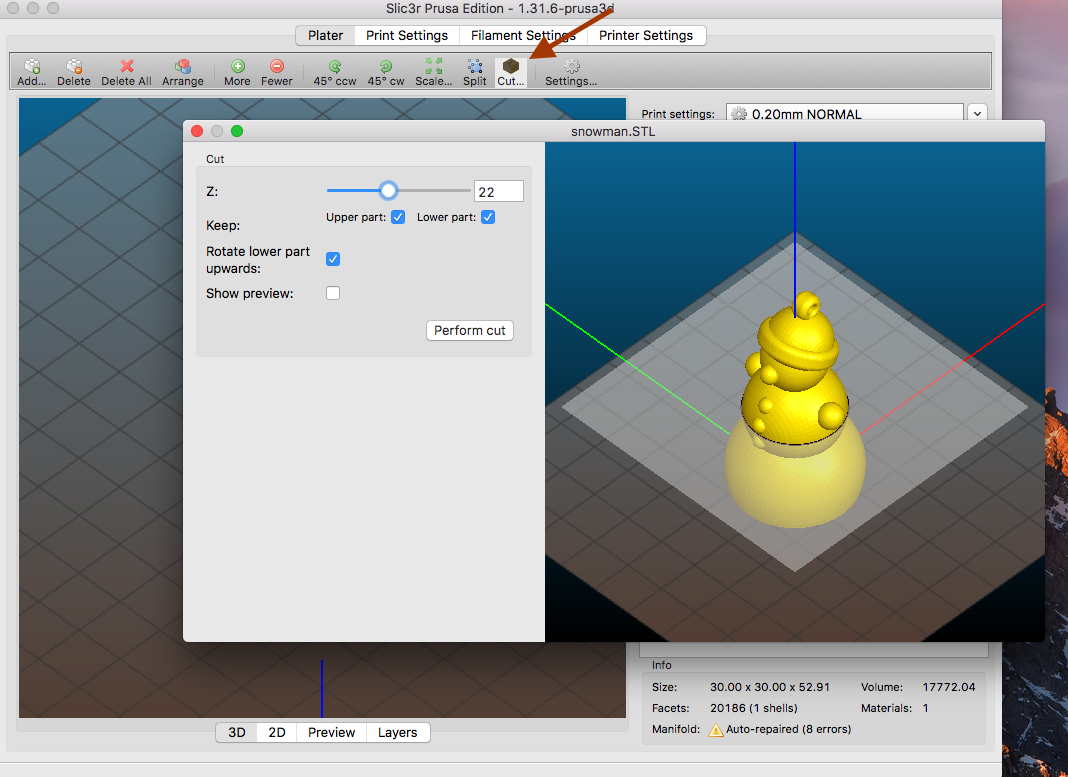Toggle Rotate lower part upwards checkbox
This screenshot has height=777, width=1068.
click(x=333, y=259)
